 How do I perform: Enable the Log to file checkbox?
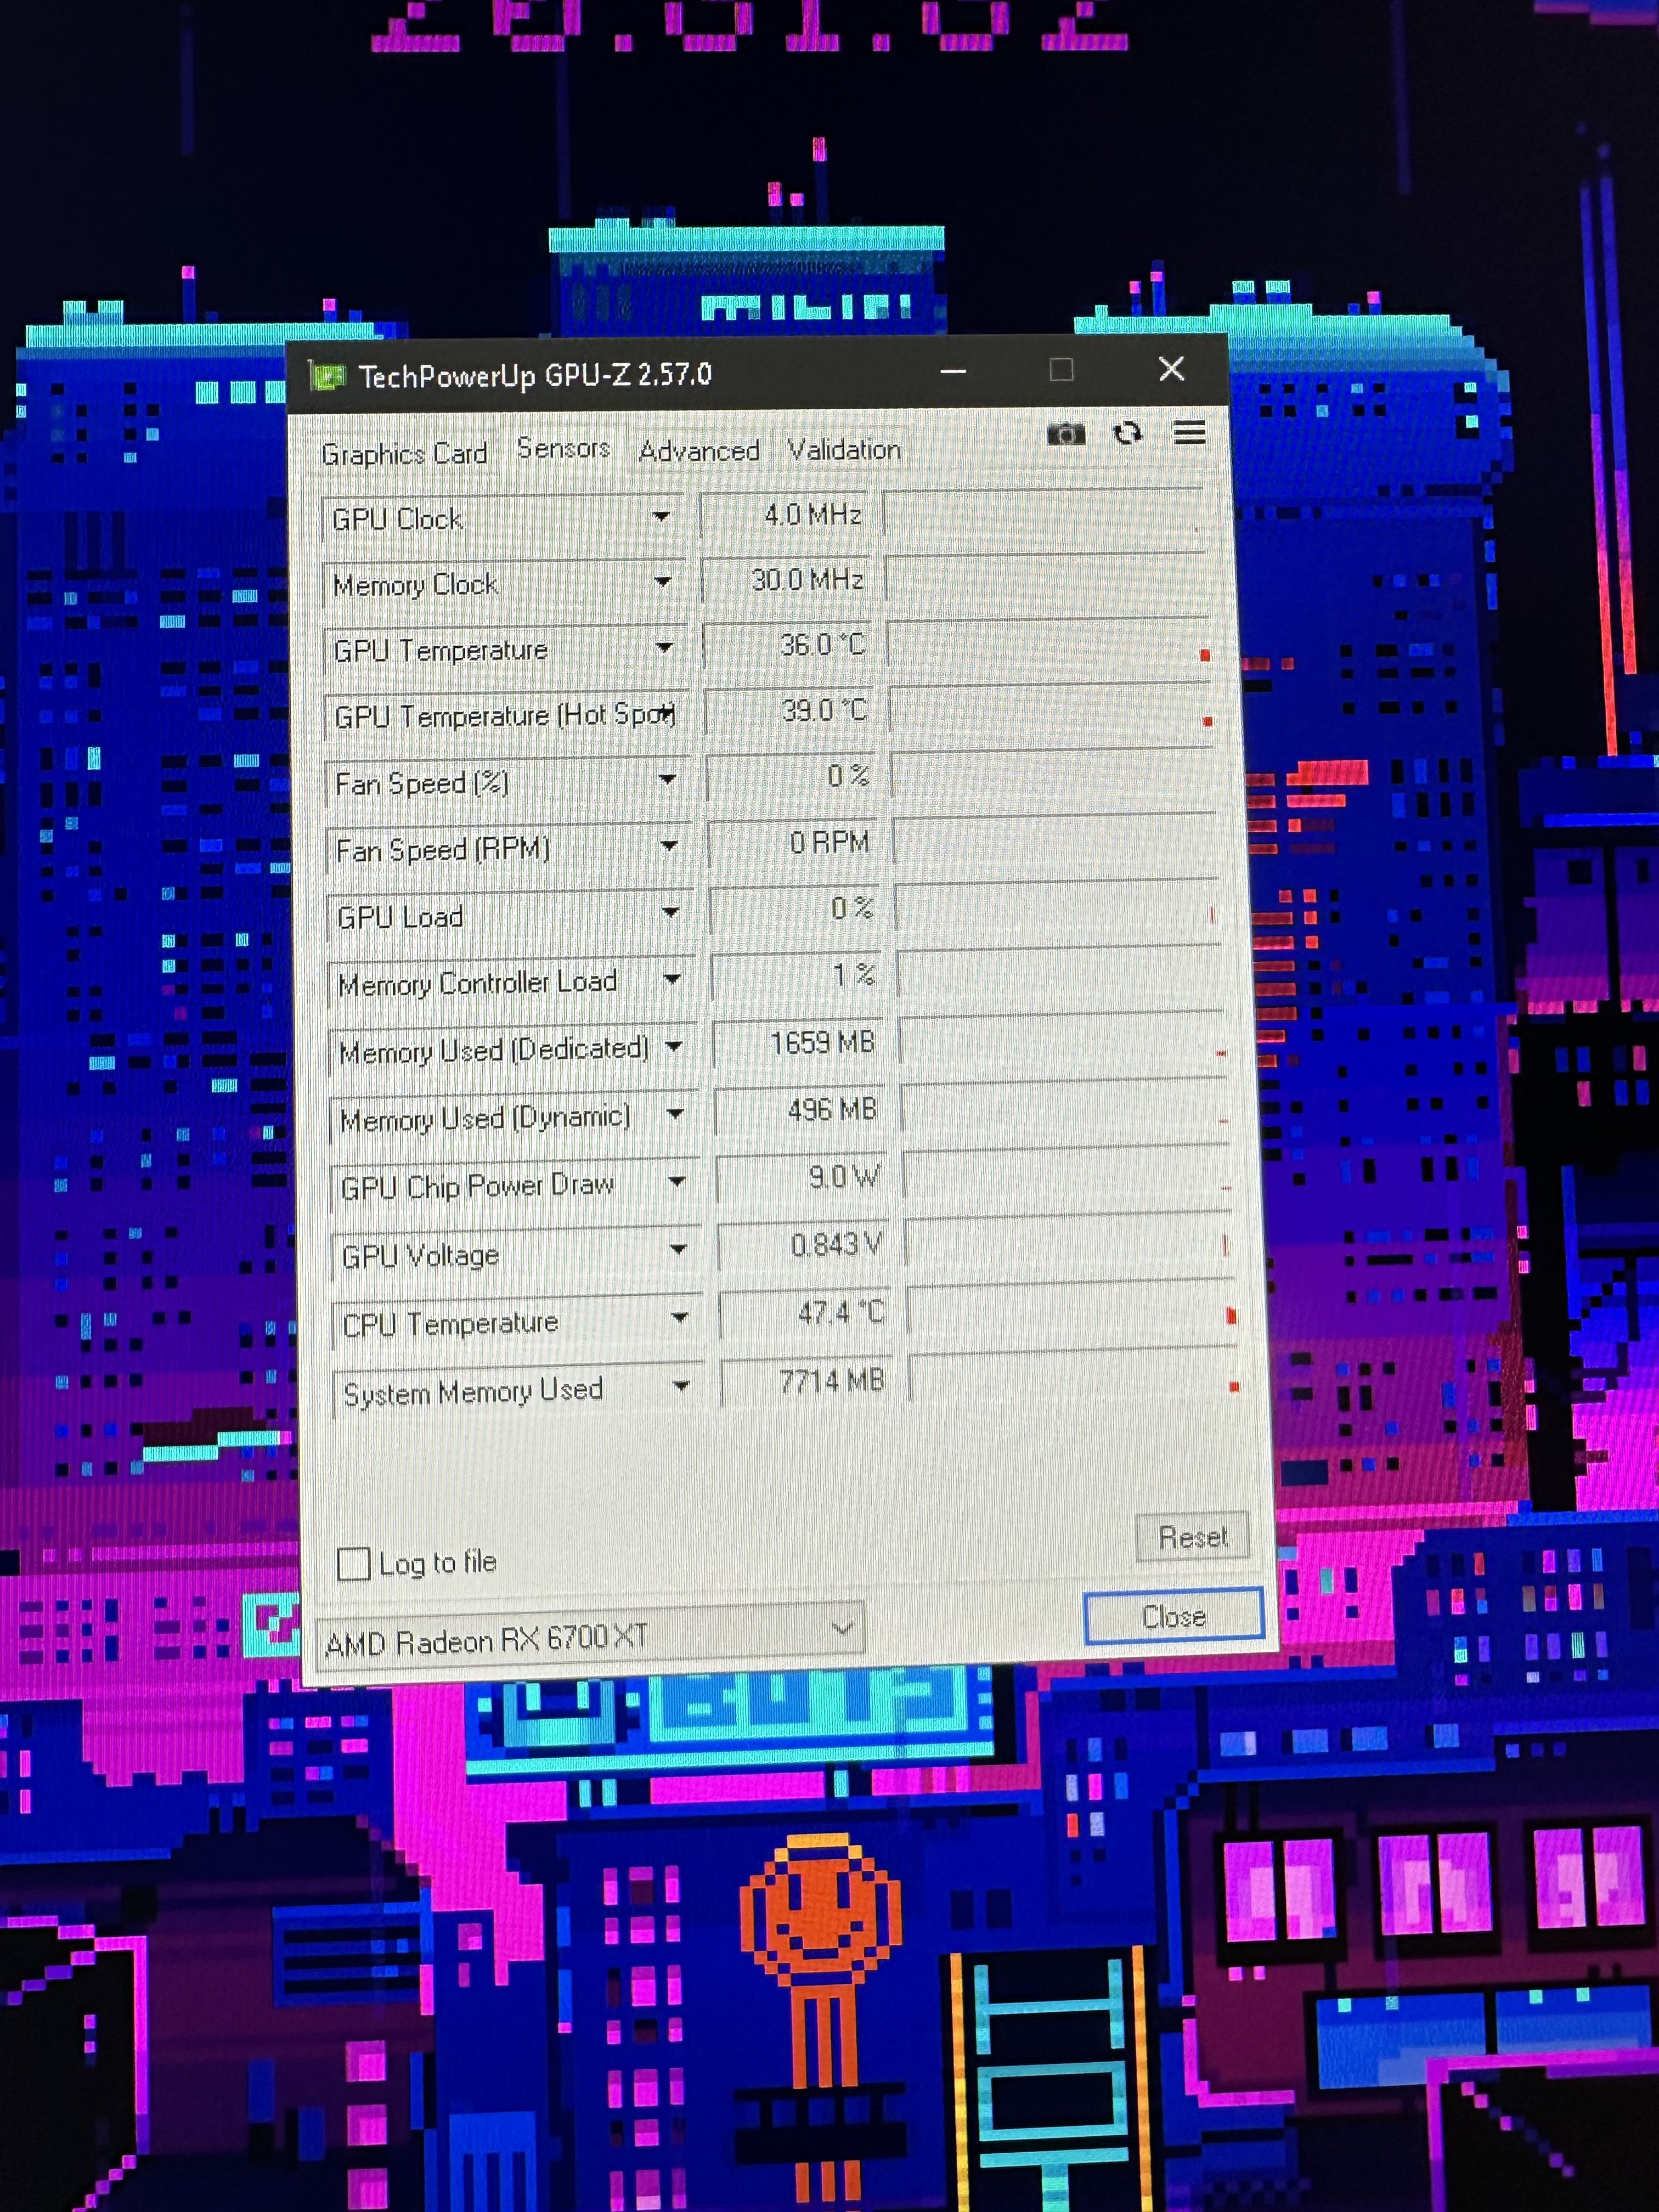353,1563
